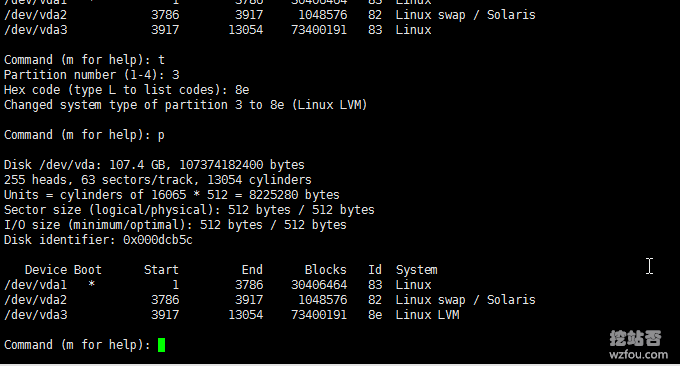680x366 pixels.
Task: Click the 'Blocks' column header
Action: tap(326, 270)
